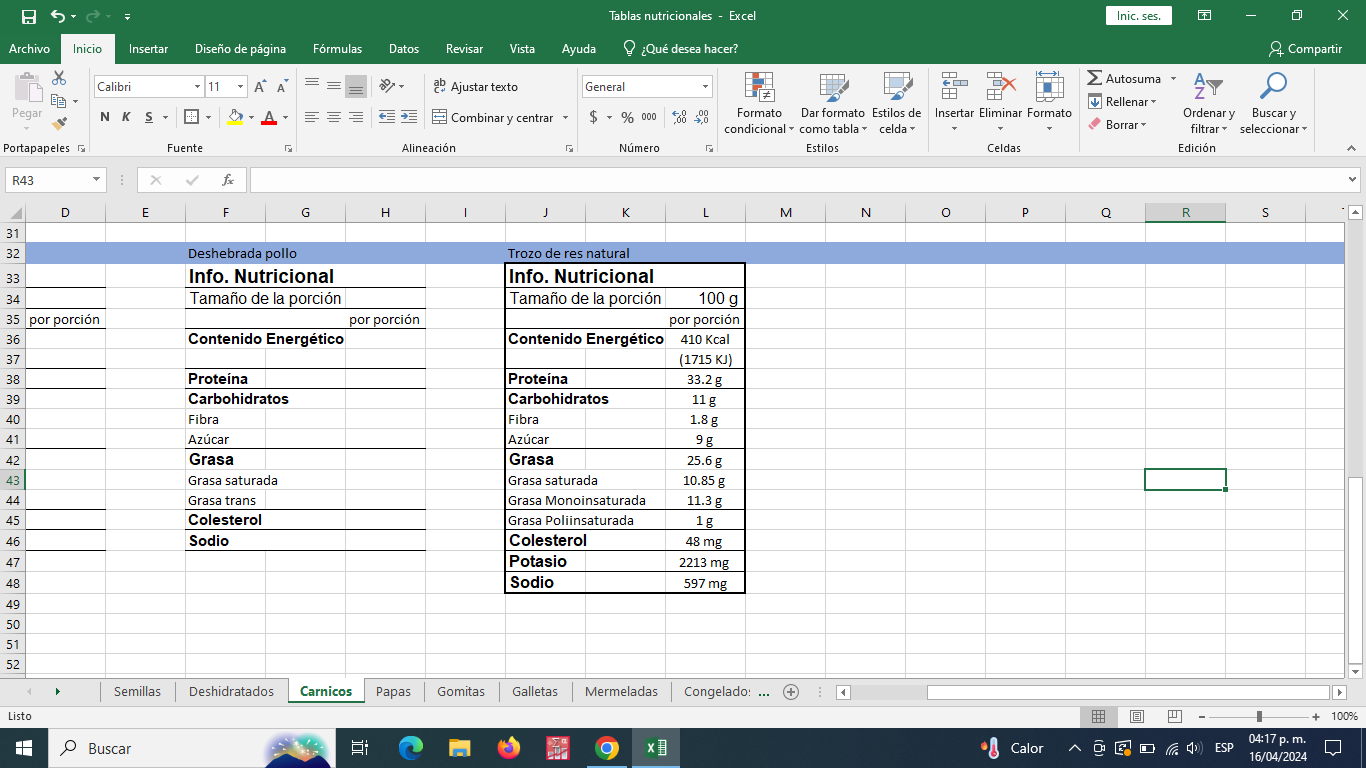The height and width of the screenshot is (768, 1366).
Task: Align text to the left
Action: pos(312,117)
